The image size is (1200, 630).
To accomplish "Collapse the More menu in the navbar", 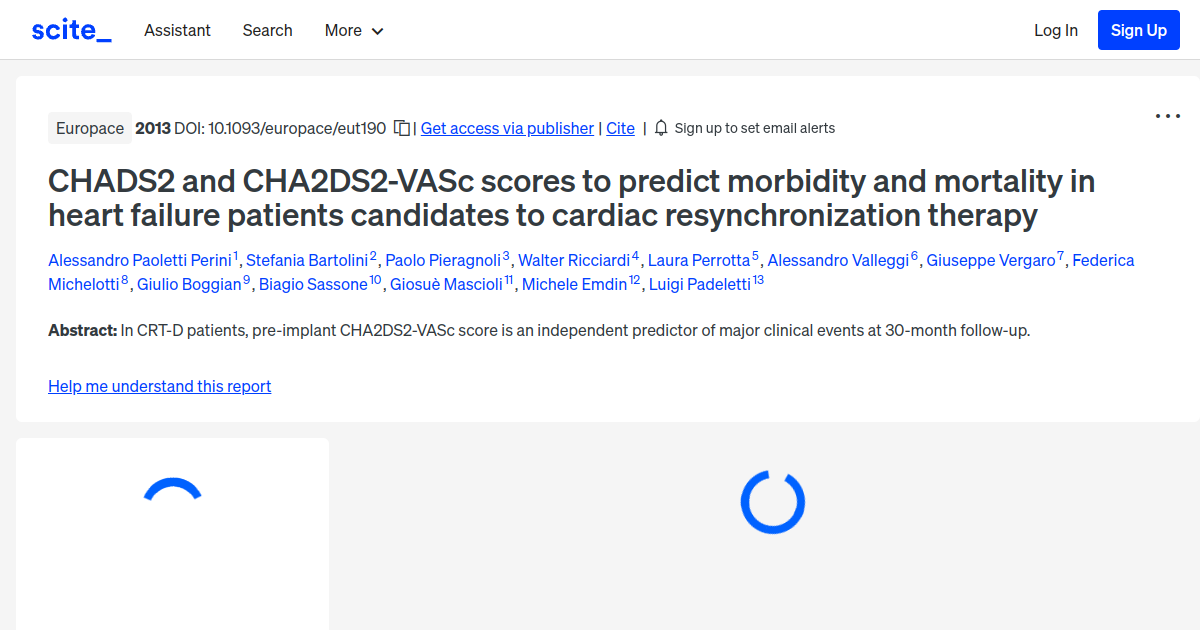I will click(x=353, y=30).
